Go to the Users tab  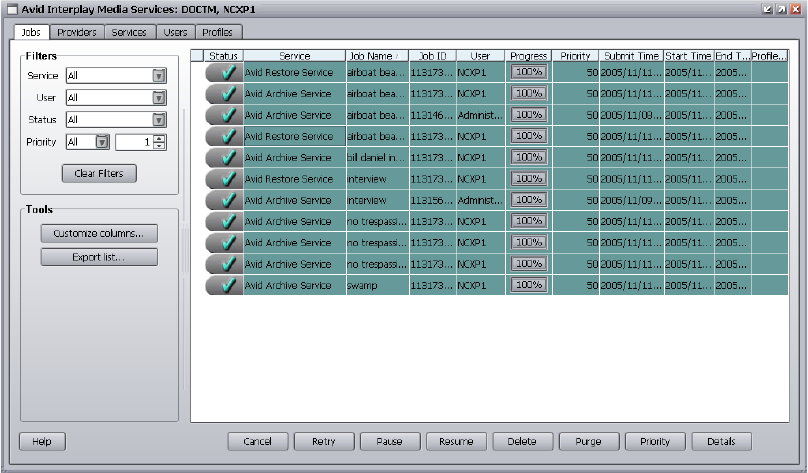[x=175, y=32]
